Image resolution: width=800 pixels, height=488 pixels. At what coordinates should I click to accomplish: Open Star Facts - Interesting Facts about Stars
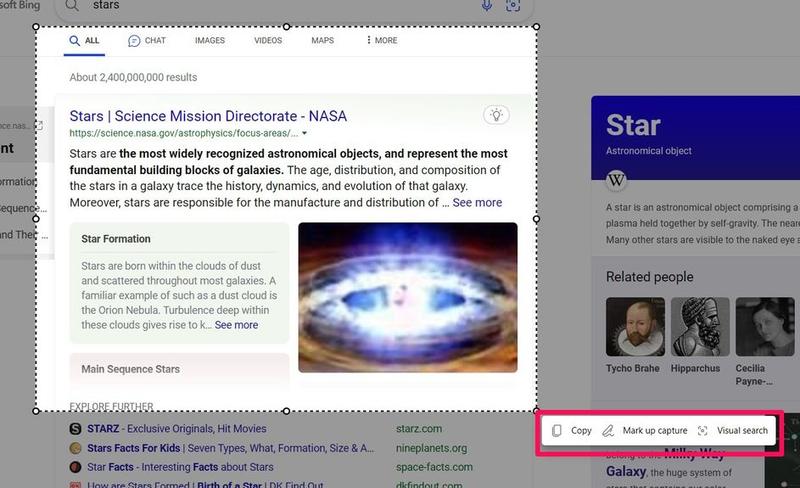(180, 467)
